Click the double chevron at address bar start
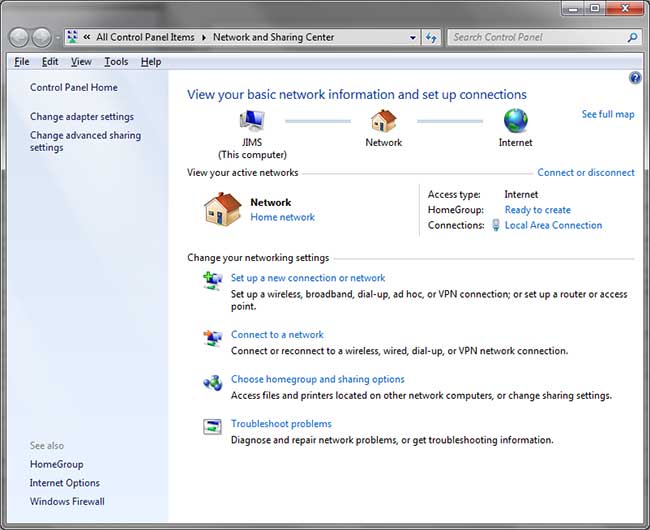Viewport: 650px width, 530px height. pos(87,37)
